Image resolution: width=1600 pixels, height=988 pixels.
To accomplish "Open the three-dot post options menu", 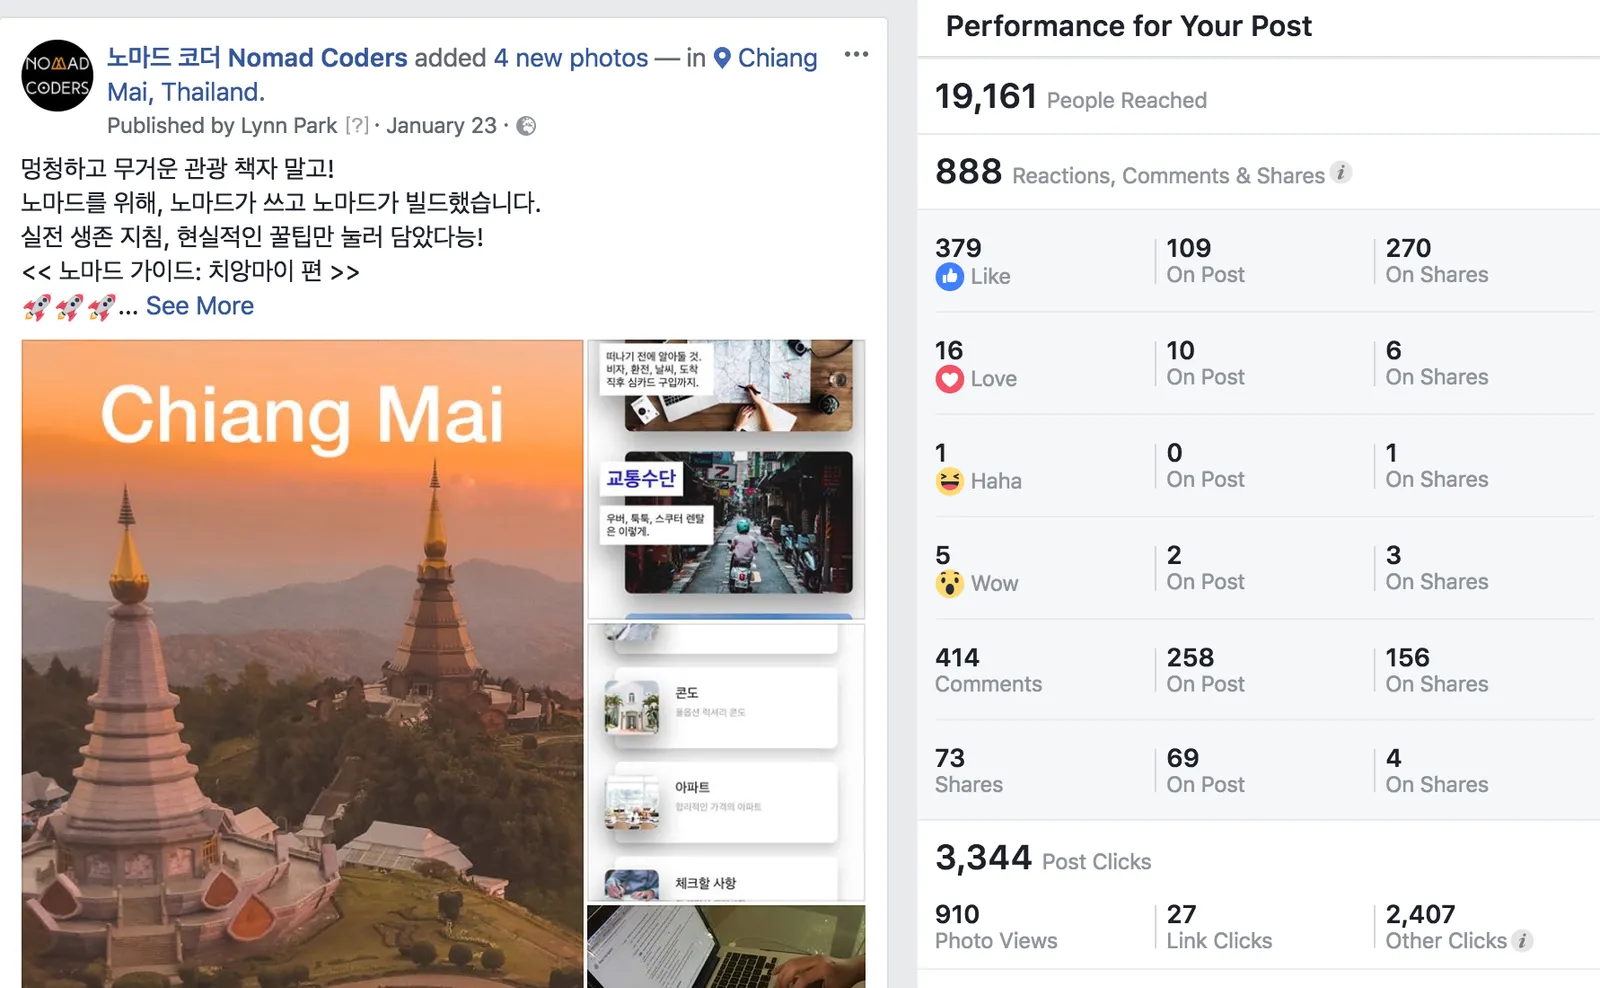I will point(856,54).
